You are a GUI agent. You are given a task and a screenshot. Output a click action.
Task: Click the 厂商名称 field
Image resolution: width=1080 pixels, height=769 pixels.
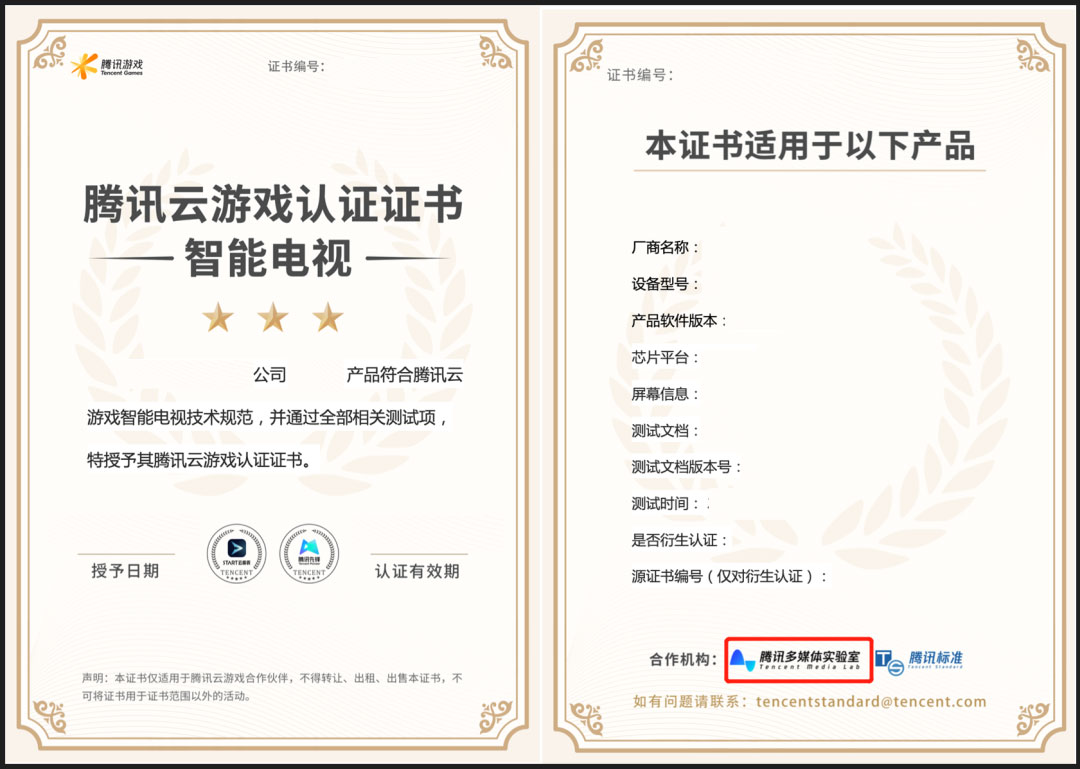tap(666, 247)
